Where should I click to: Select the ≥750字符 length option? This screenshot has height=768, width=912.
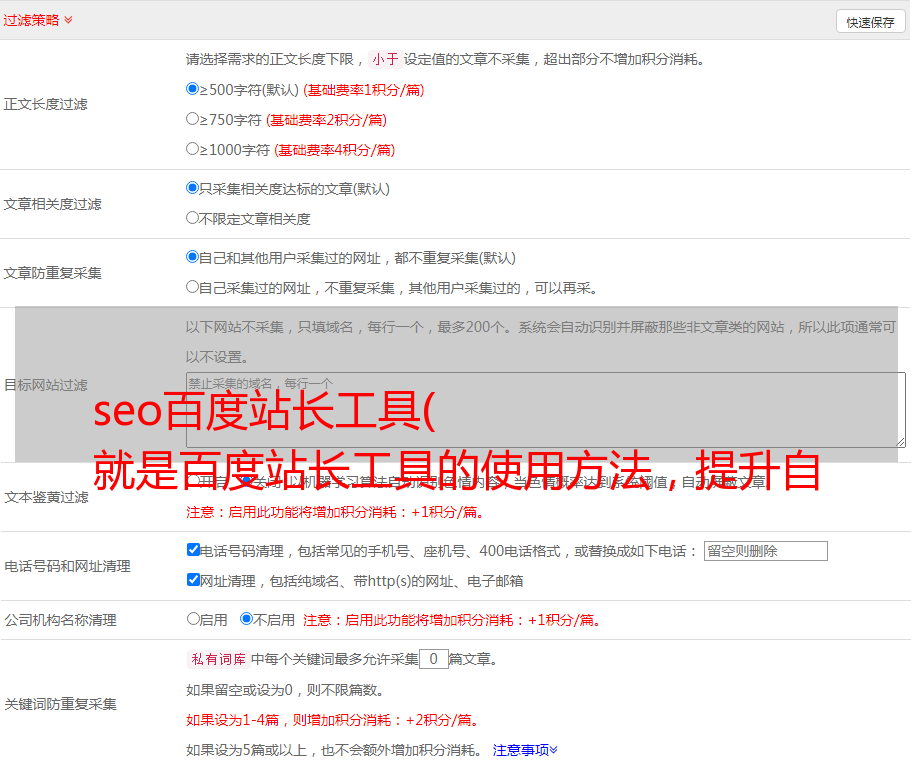193,119
